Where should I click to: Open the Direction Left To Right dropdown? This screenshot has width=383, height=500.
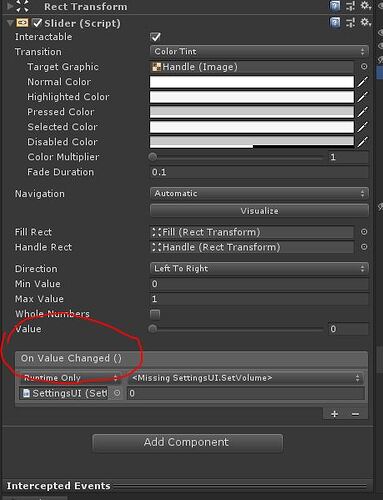coord(259,268)
